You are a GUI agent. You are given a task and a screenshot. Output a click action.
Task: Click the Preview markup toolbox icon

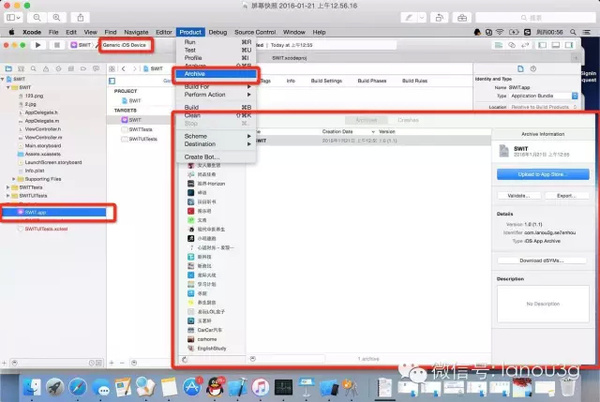pyautogui.click(x=462, y=18)
